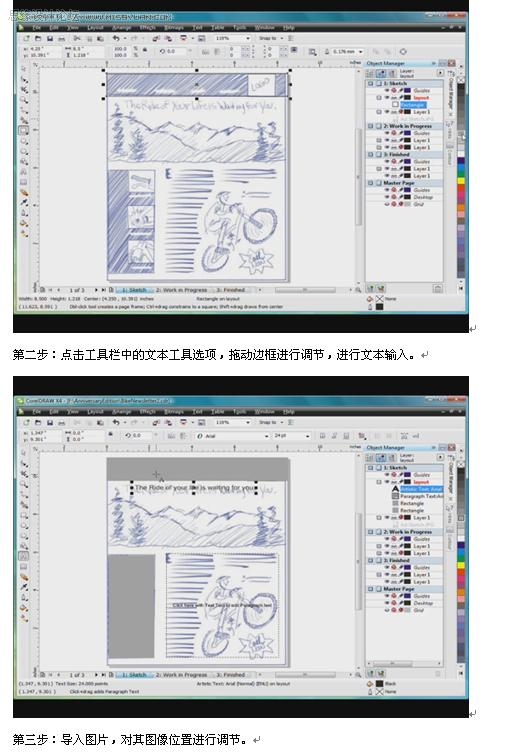Open Tools menu in second CorelDRAW screenshot

(239, 412)
